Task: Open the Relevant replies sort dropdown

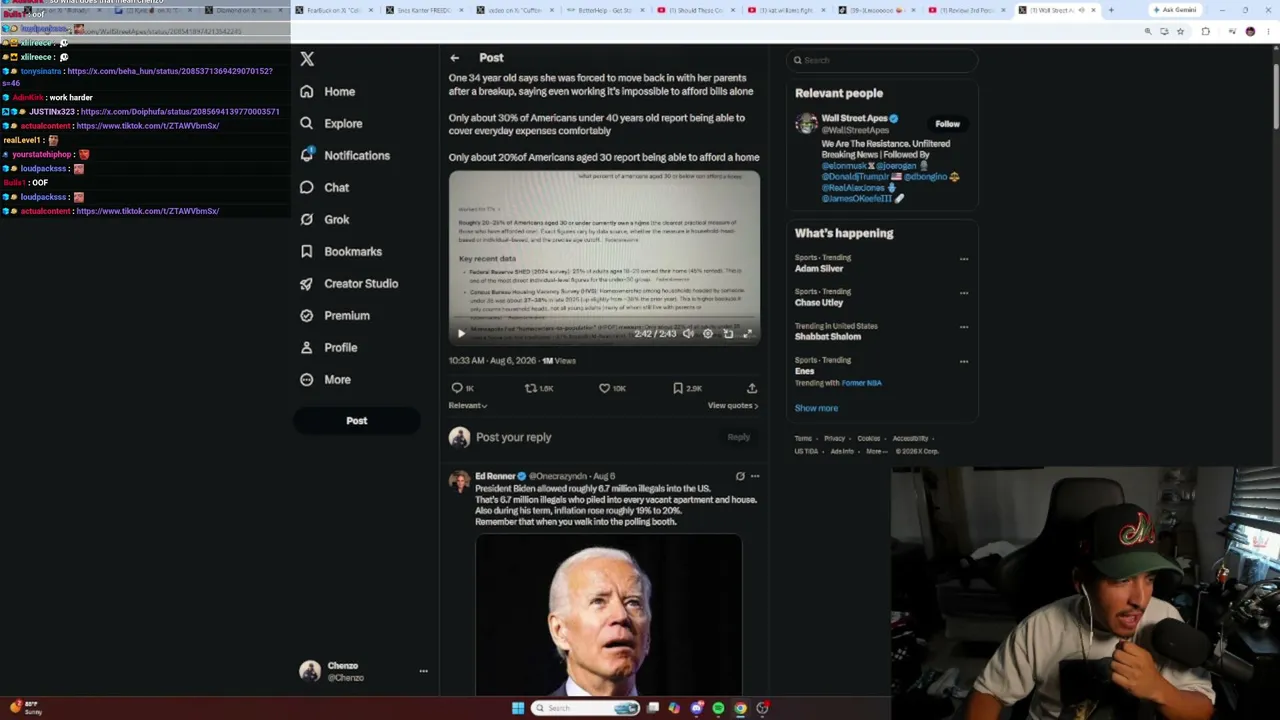Action: (x=468, y=406)
